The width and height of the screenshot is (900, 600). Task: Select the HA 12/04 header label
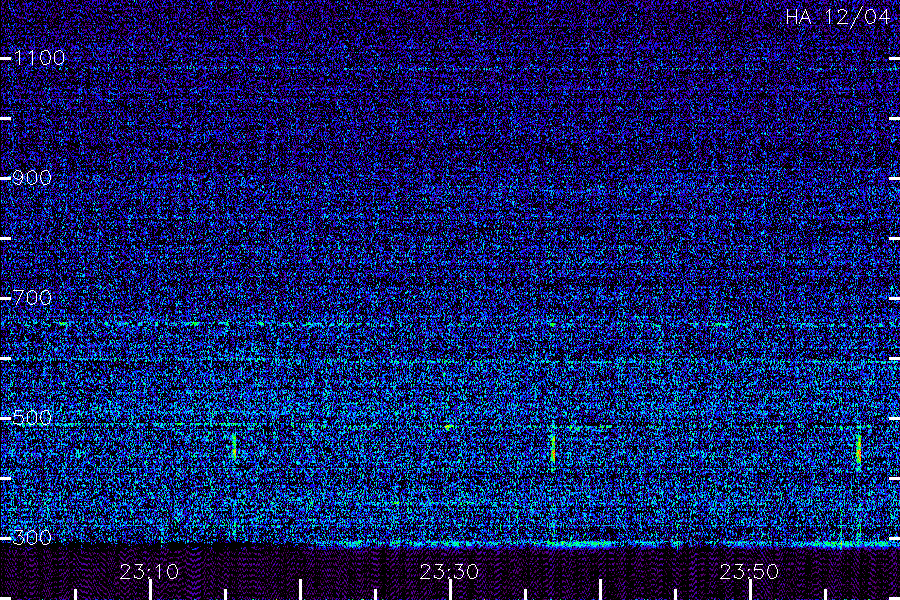838,17
